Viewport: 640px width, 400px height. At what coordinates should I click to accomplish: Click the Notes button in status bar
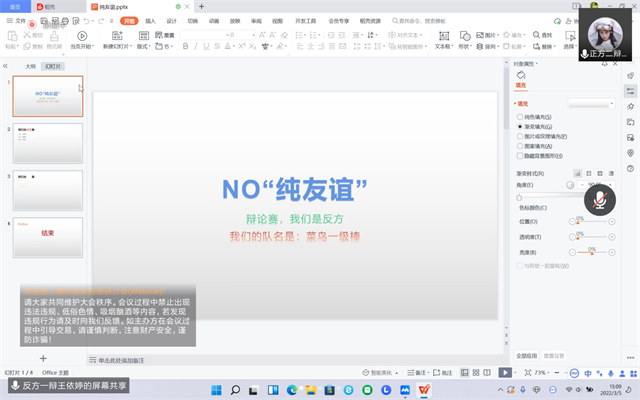[418, 373]
